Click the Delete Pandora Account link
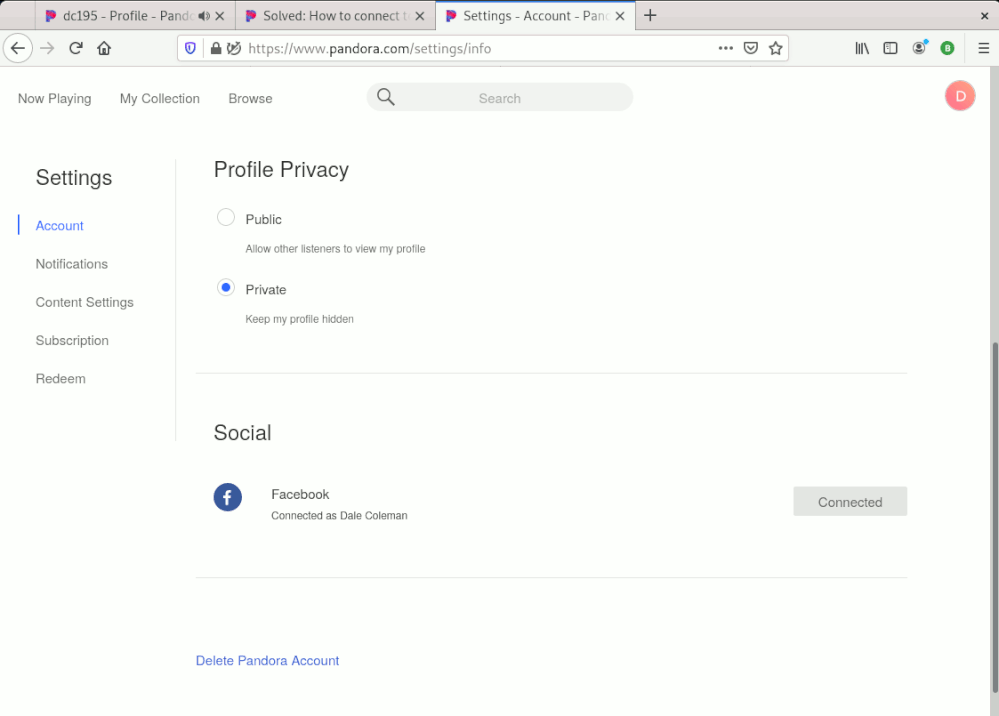Viewport: 999px width, 716px height. pos(267,660)
